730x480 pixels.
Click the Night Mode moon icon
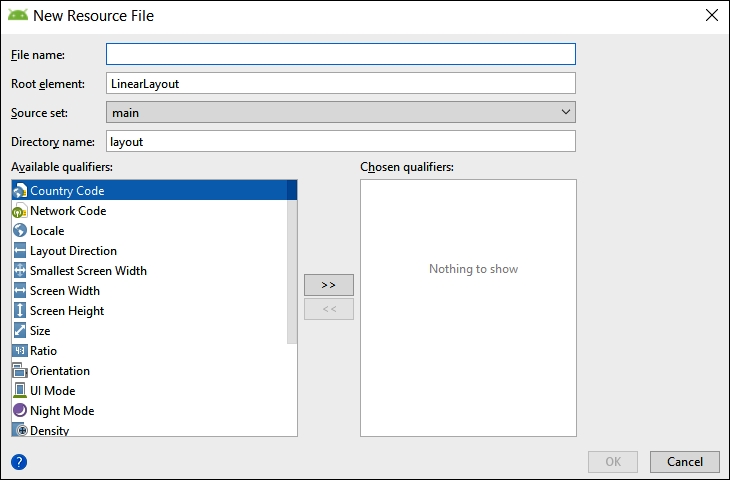click(20, 410)
